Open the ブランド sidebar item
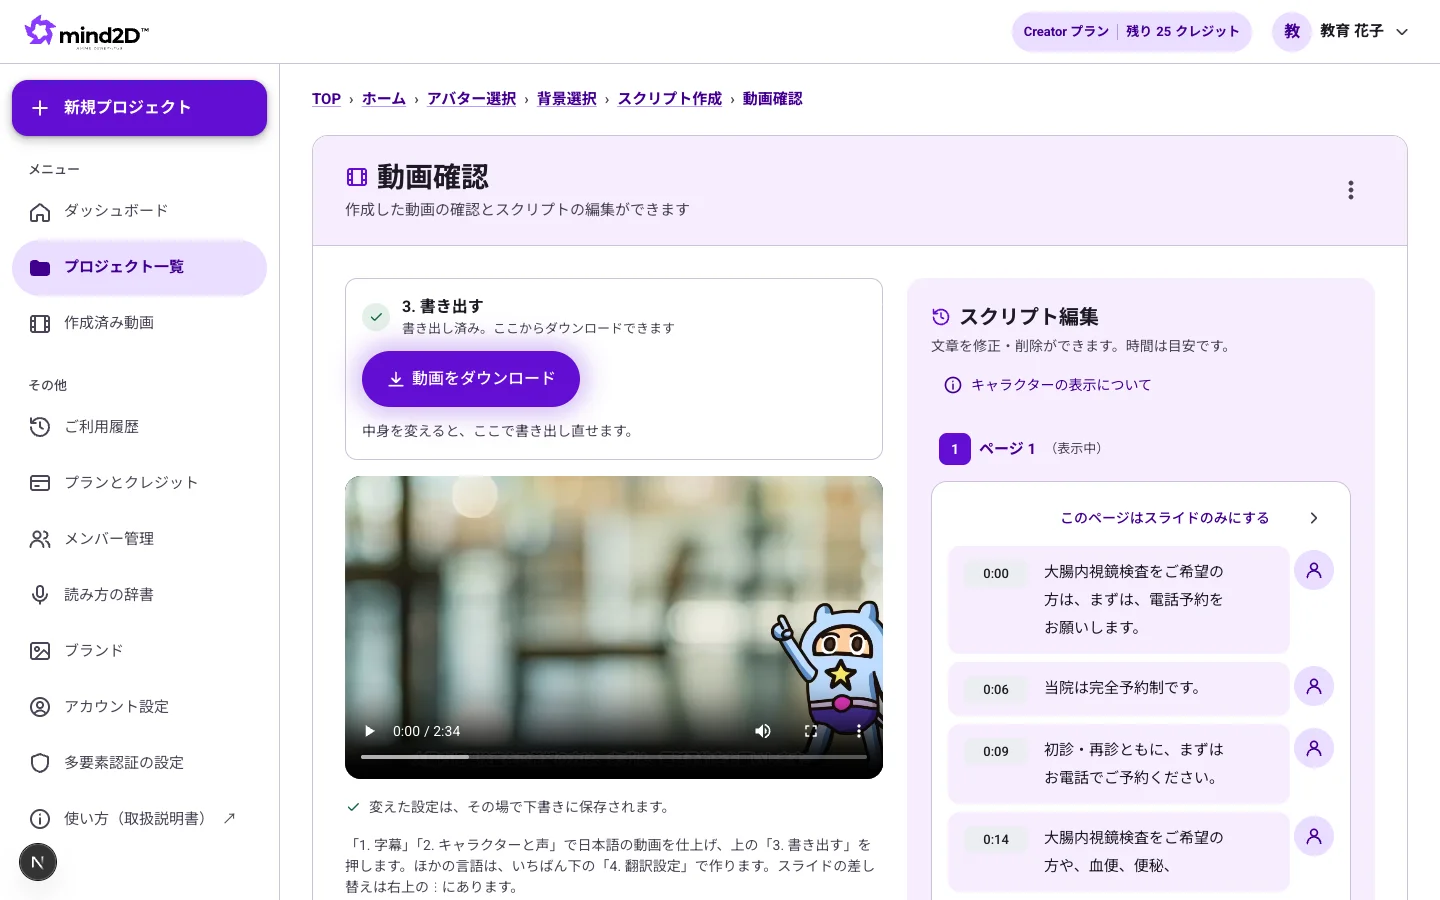Image resolution: width=1440 pixels, height=900 pixels. [x=139, y=652]
